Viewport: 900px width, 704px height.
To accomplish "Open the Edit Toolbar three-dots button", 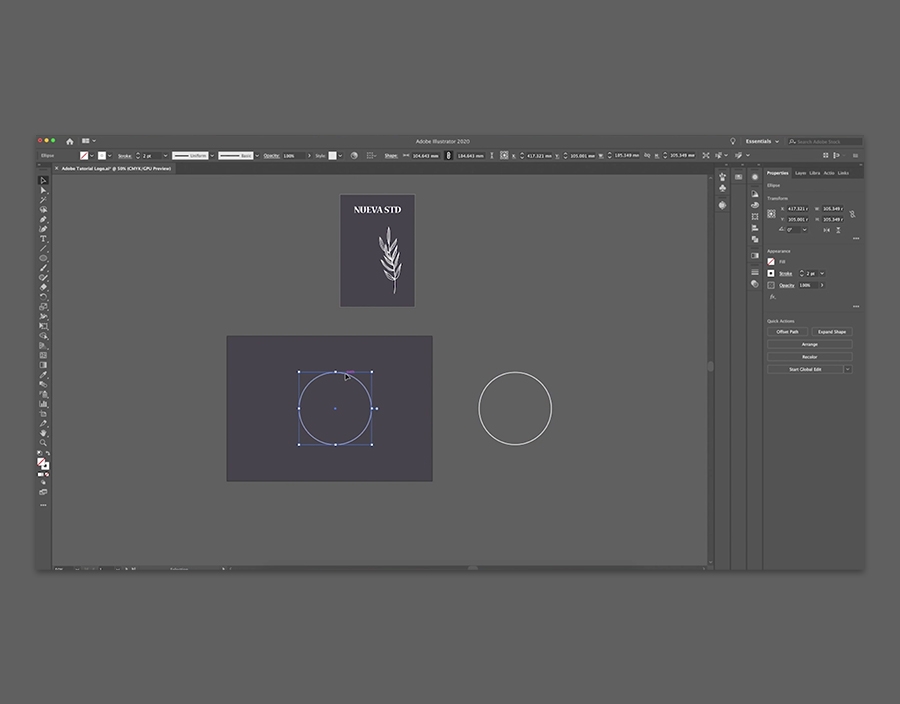I will (43, 505).
